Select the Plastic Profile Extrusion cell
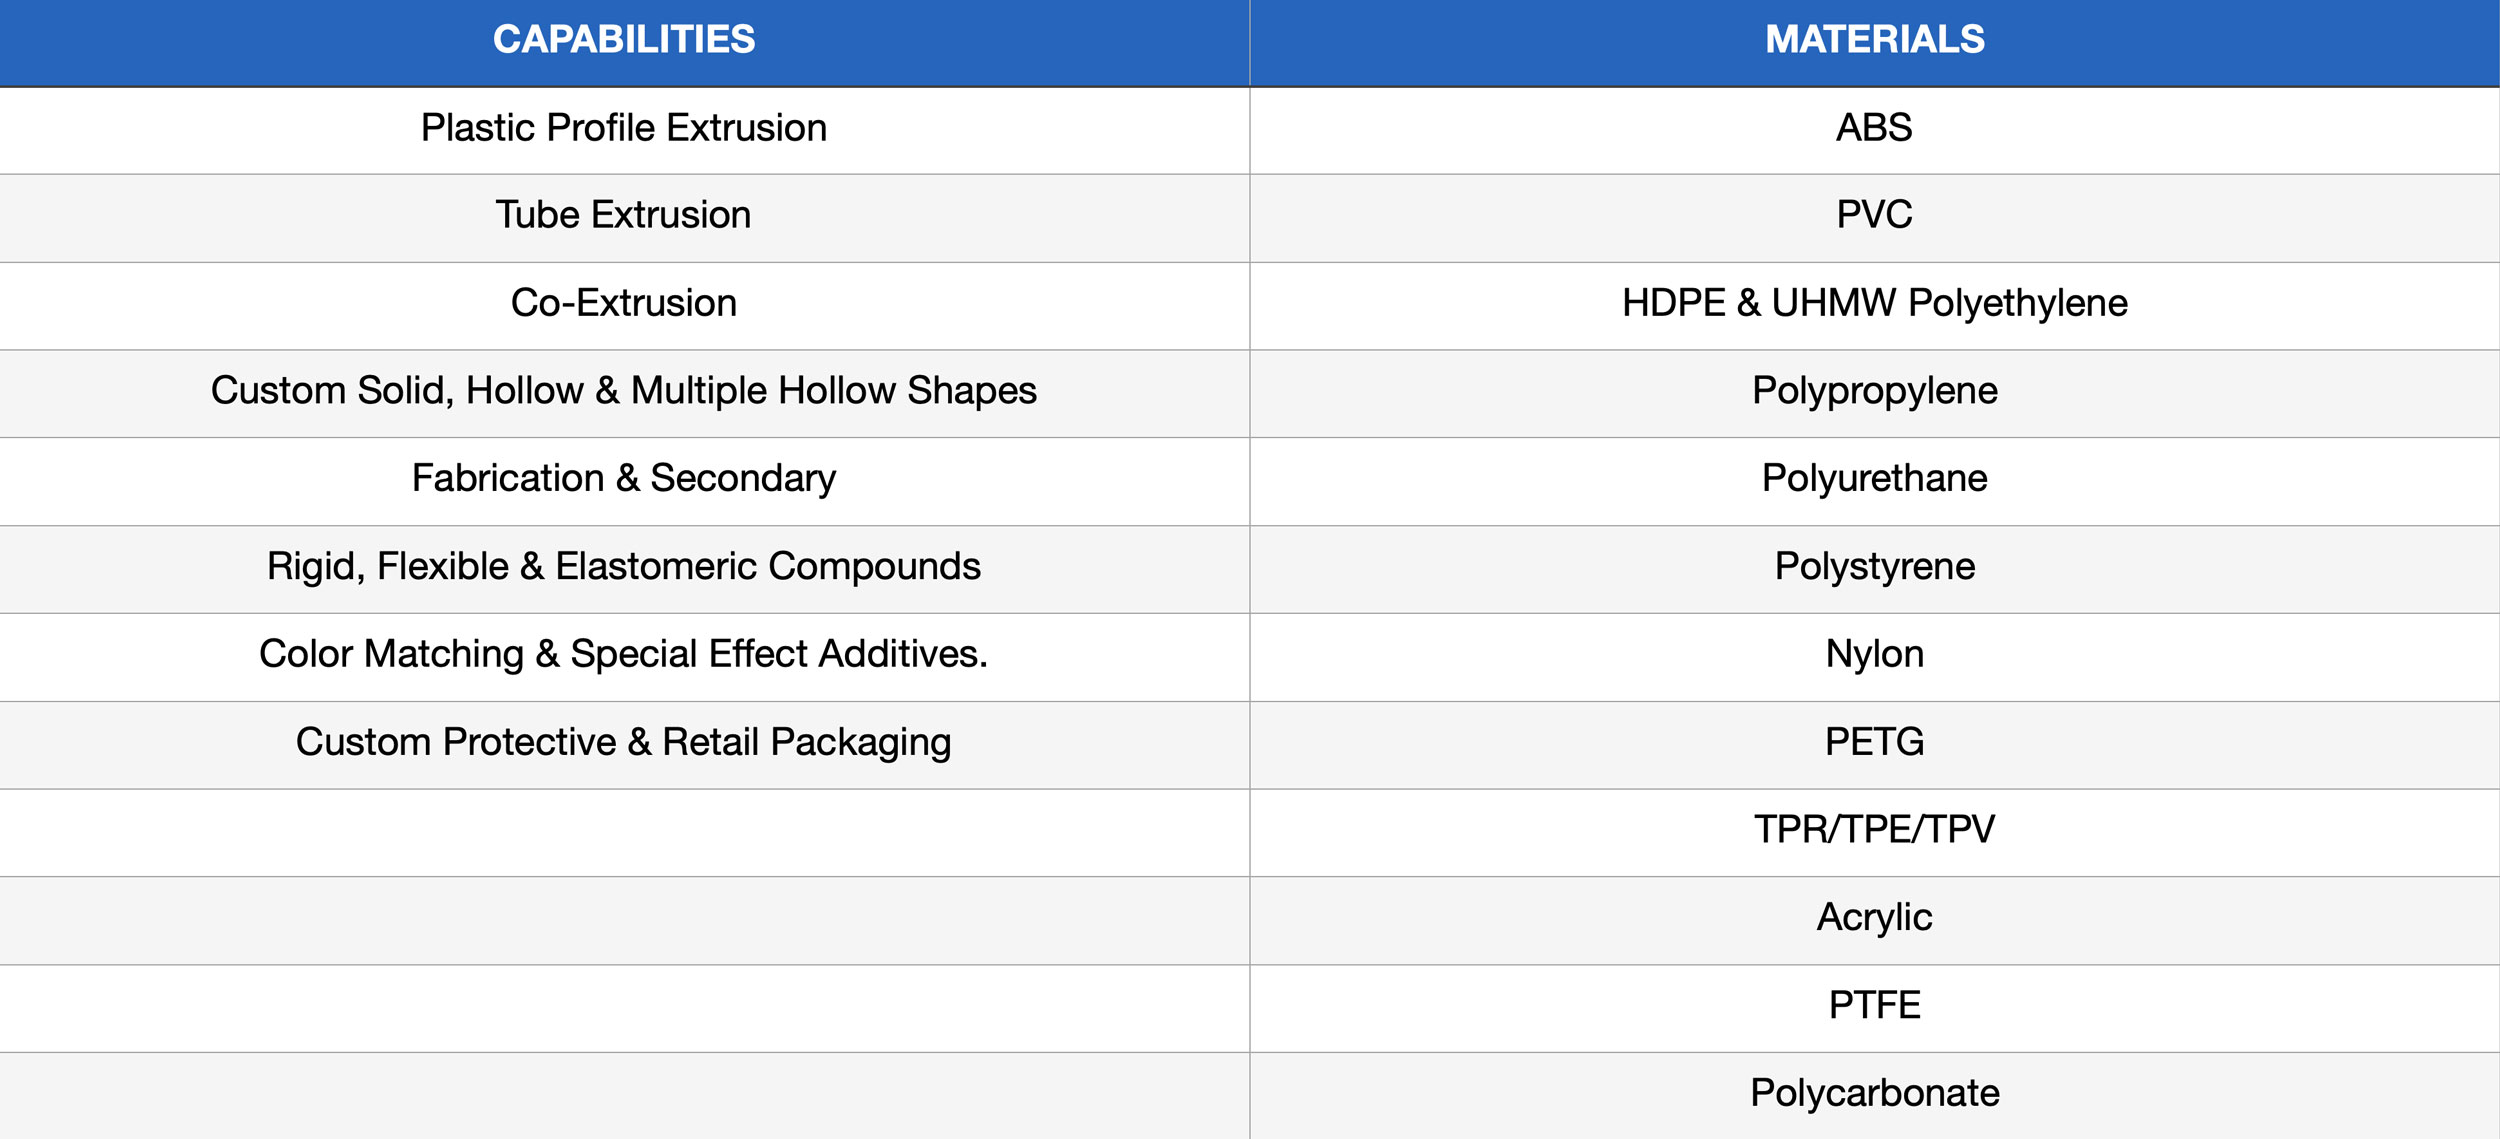2500x1139 pixels. 624,128
